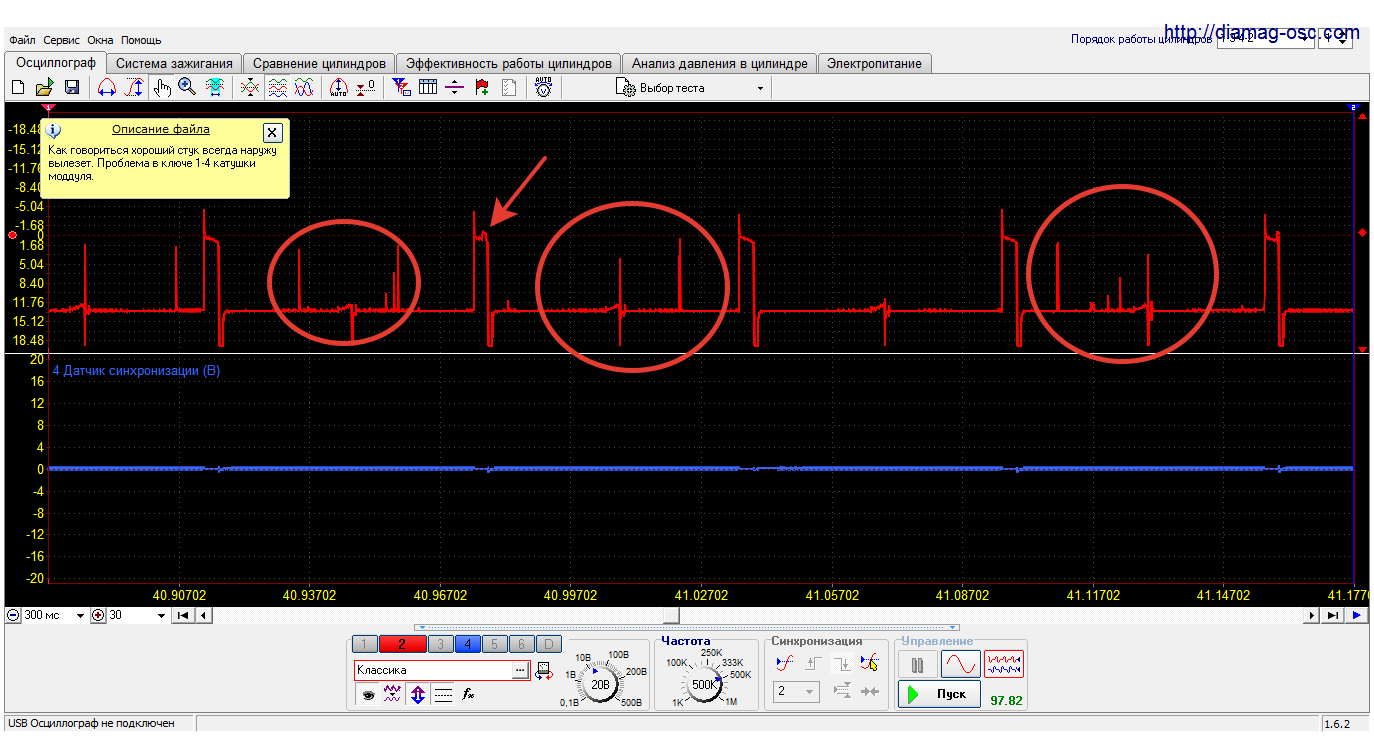Toggle blue channel 4 button
This screenshot has width=1374, height=736.
tap(468, 644)
